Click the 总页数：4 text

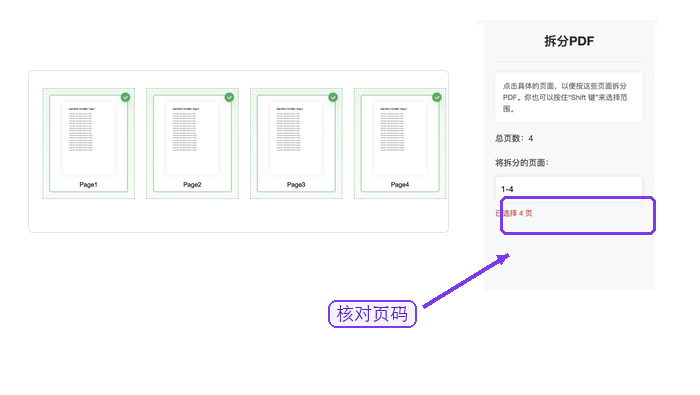(514, 138)
